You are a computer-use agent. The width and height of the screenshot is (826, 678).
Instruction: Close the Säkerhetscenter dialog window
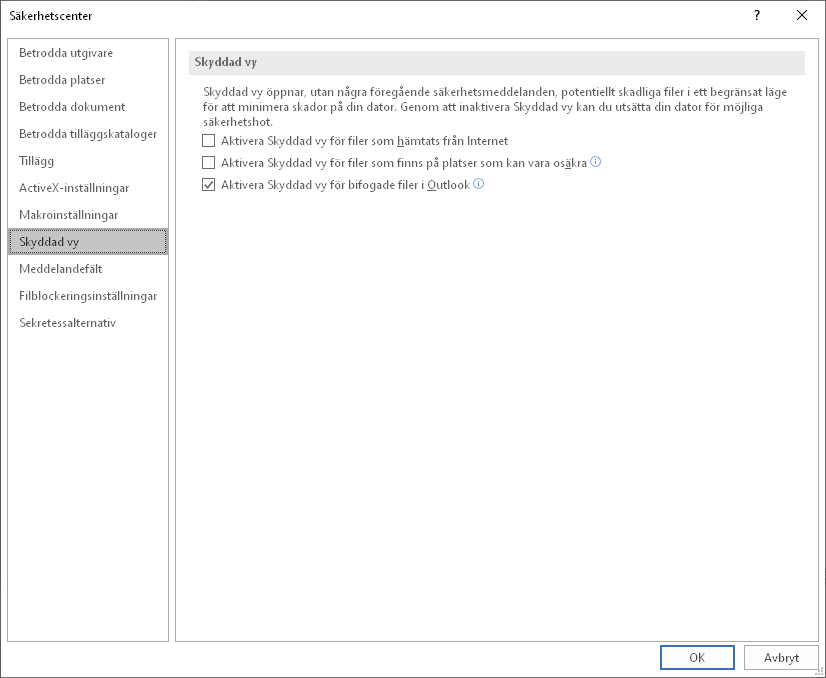click(x=802, y=15)
